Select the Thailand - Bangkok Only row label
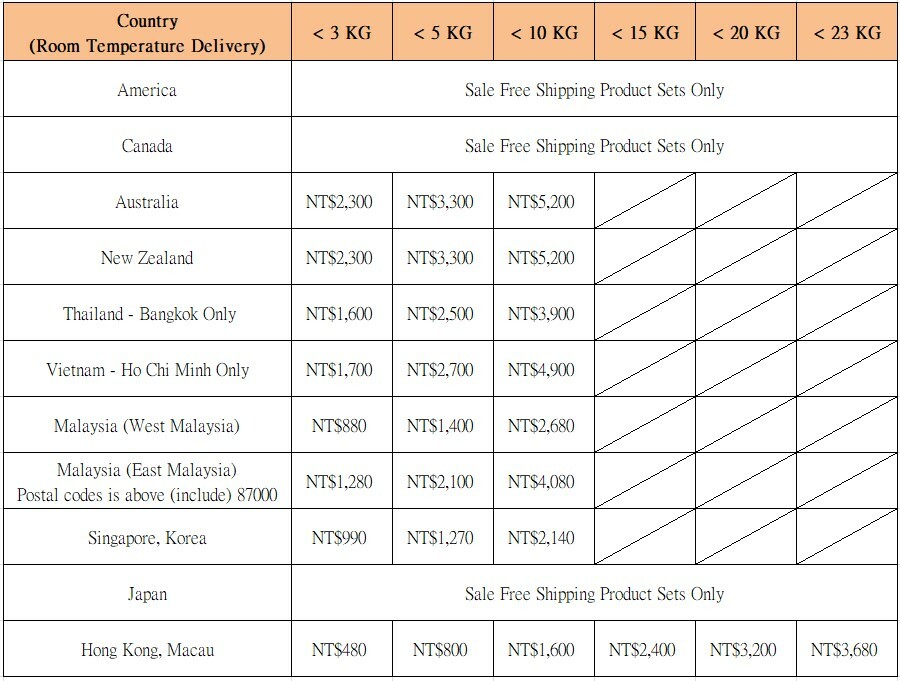The height and width of the screenshot is (681, 900). 149,314
